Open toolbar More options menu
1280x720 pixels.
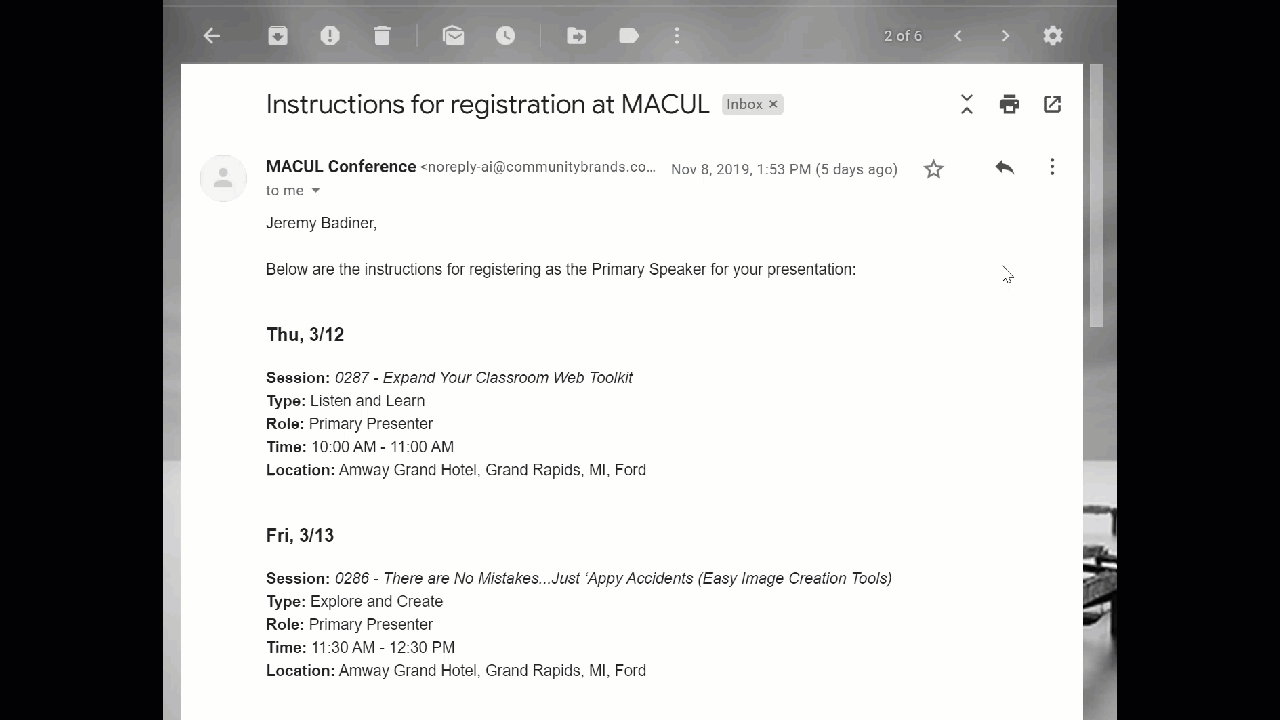coord(677,36)
